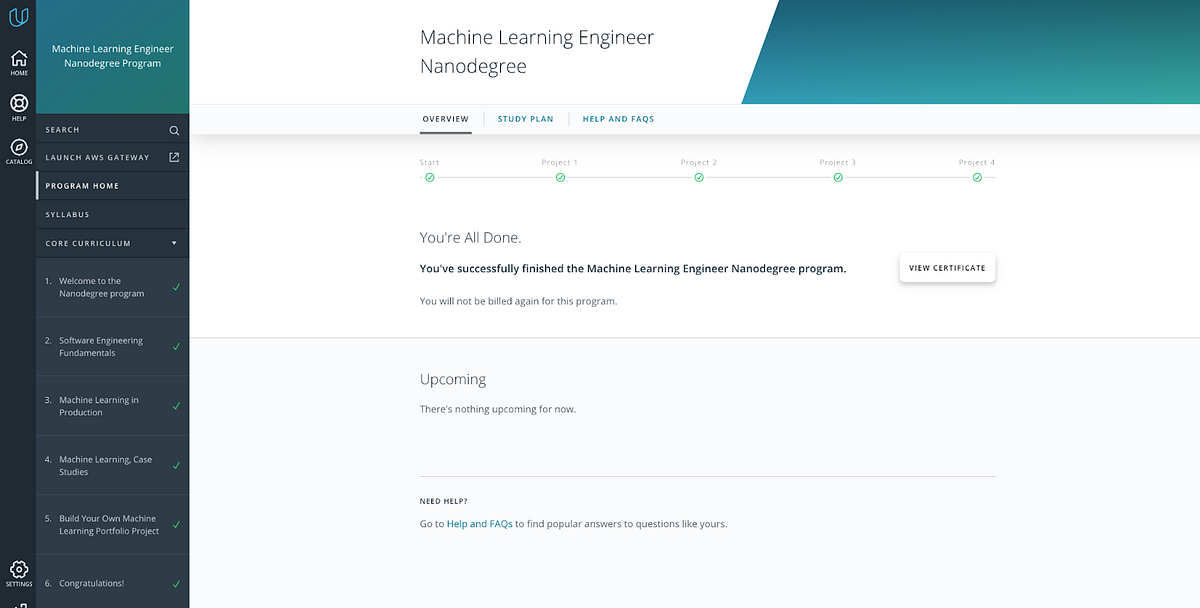The width and height of the screenshot is (1200, 608).
Task: Click the "Upcoming" heading
Action: 453,380
